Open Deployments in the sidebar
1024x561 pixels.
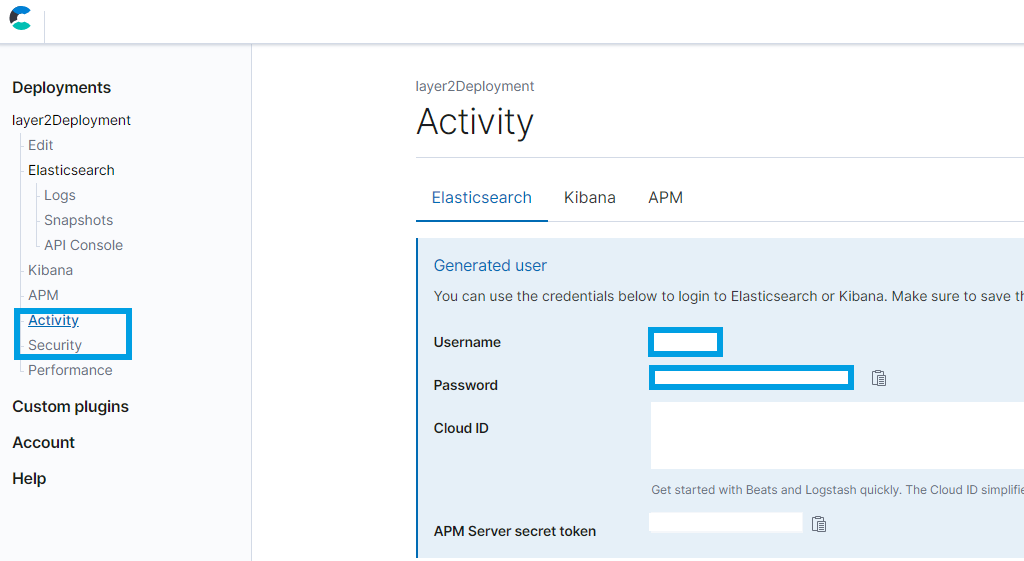click(61, 88)
